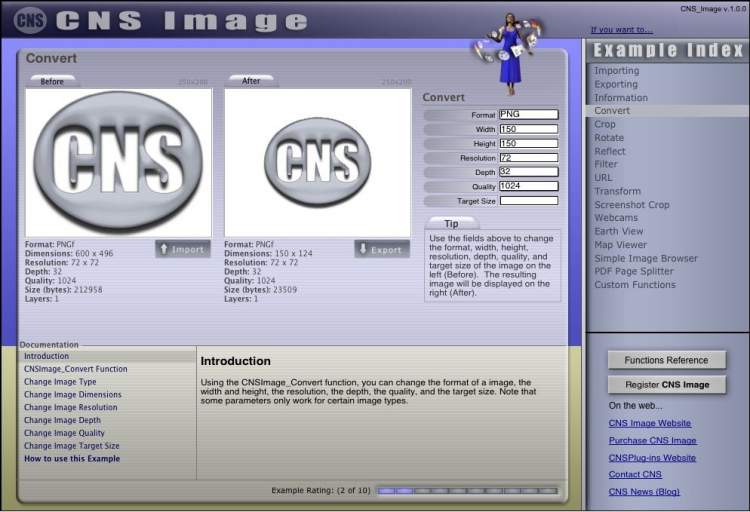Click the Resolution input field
The width and height of the screenshot is (750, 512).
(529, 158)
